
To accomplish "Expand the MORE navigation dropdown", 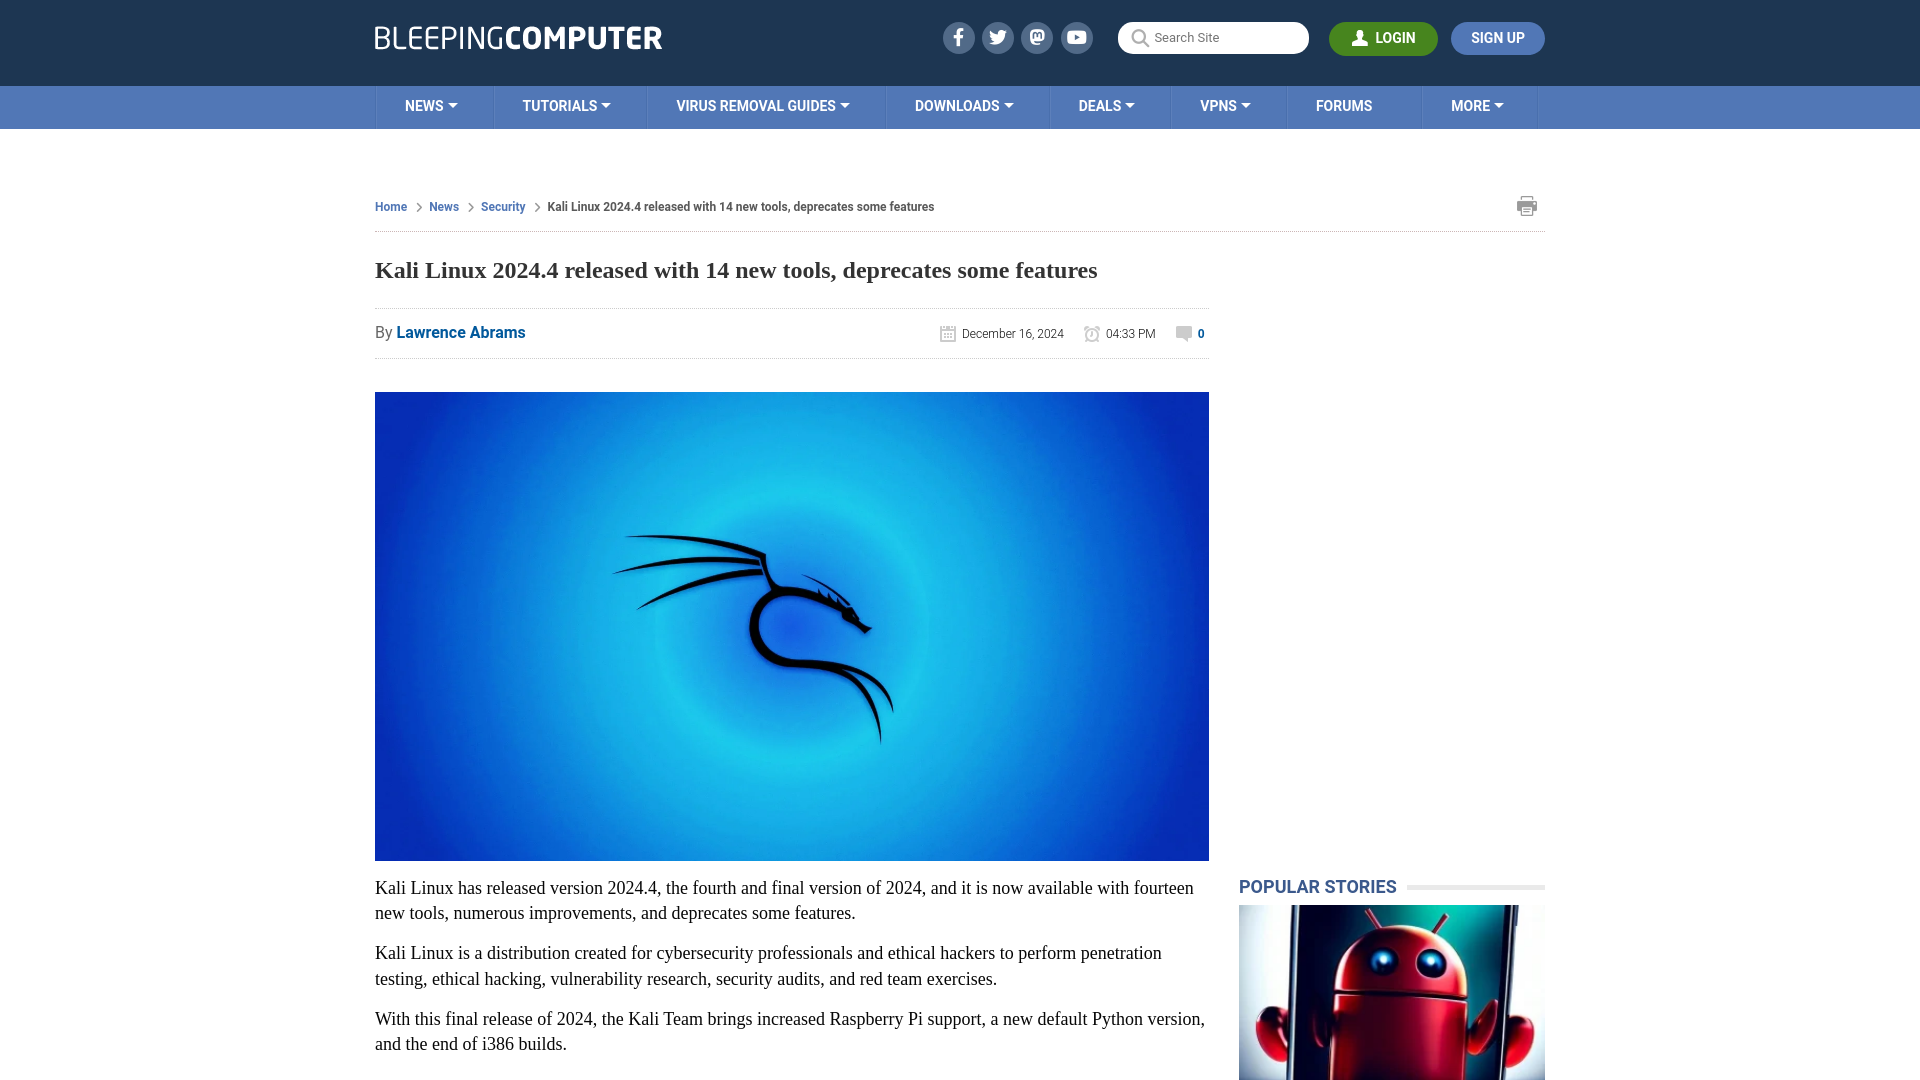I will tap(1476, 105).
